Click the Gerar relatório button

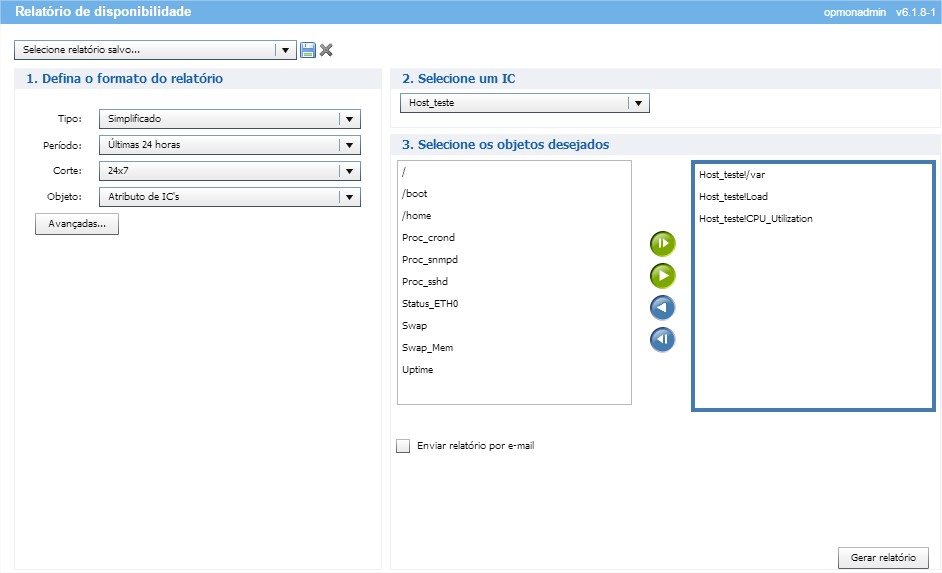point(882,557)
